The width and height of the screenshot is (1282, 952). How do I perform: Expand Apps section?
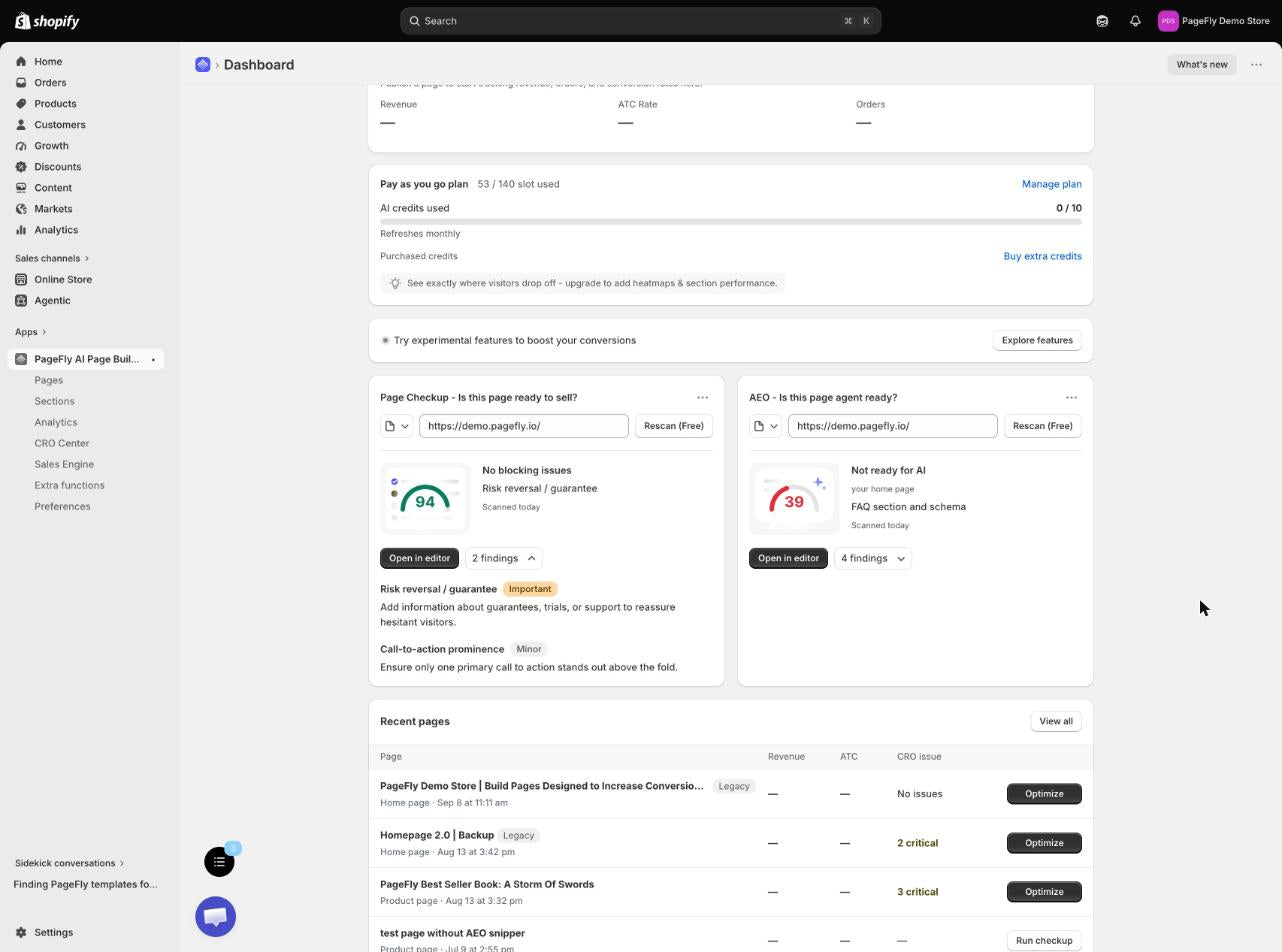tap(30, 332)
